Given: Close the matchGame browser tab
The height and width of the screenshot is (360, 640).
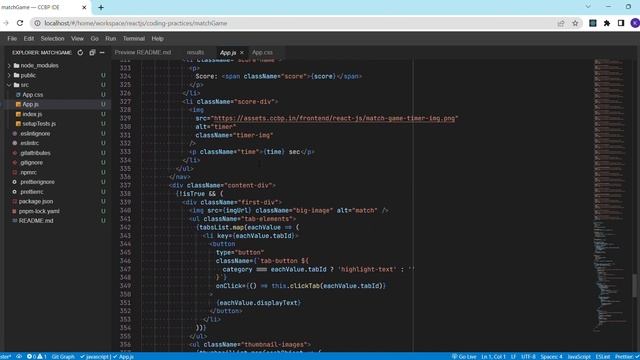Looking at the screenshot, I should (x=84, y=7).
